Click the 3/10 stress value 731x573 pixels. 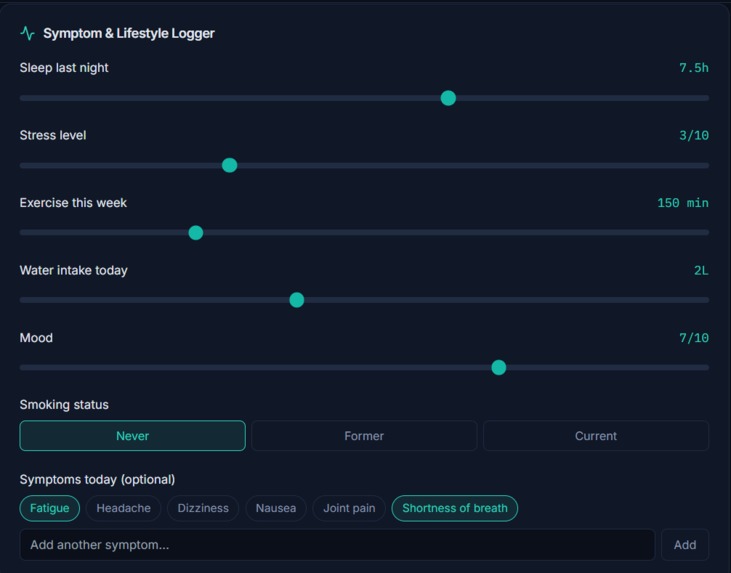pyautogui.click(x=694, y=136)
